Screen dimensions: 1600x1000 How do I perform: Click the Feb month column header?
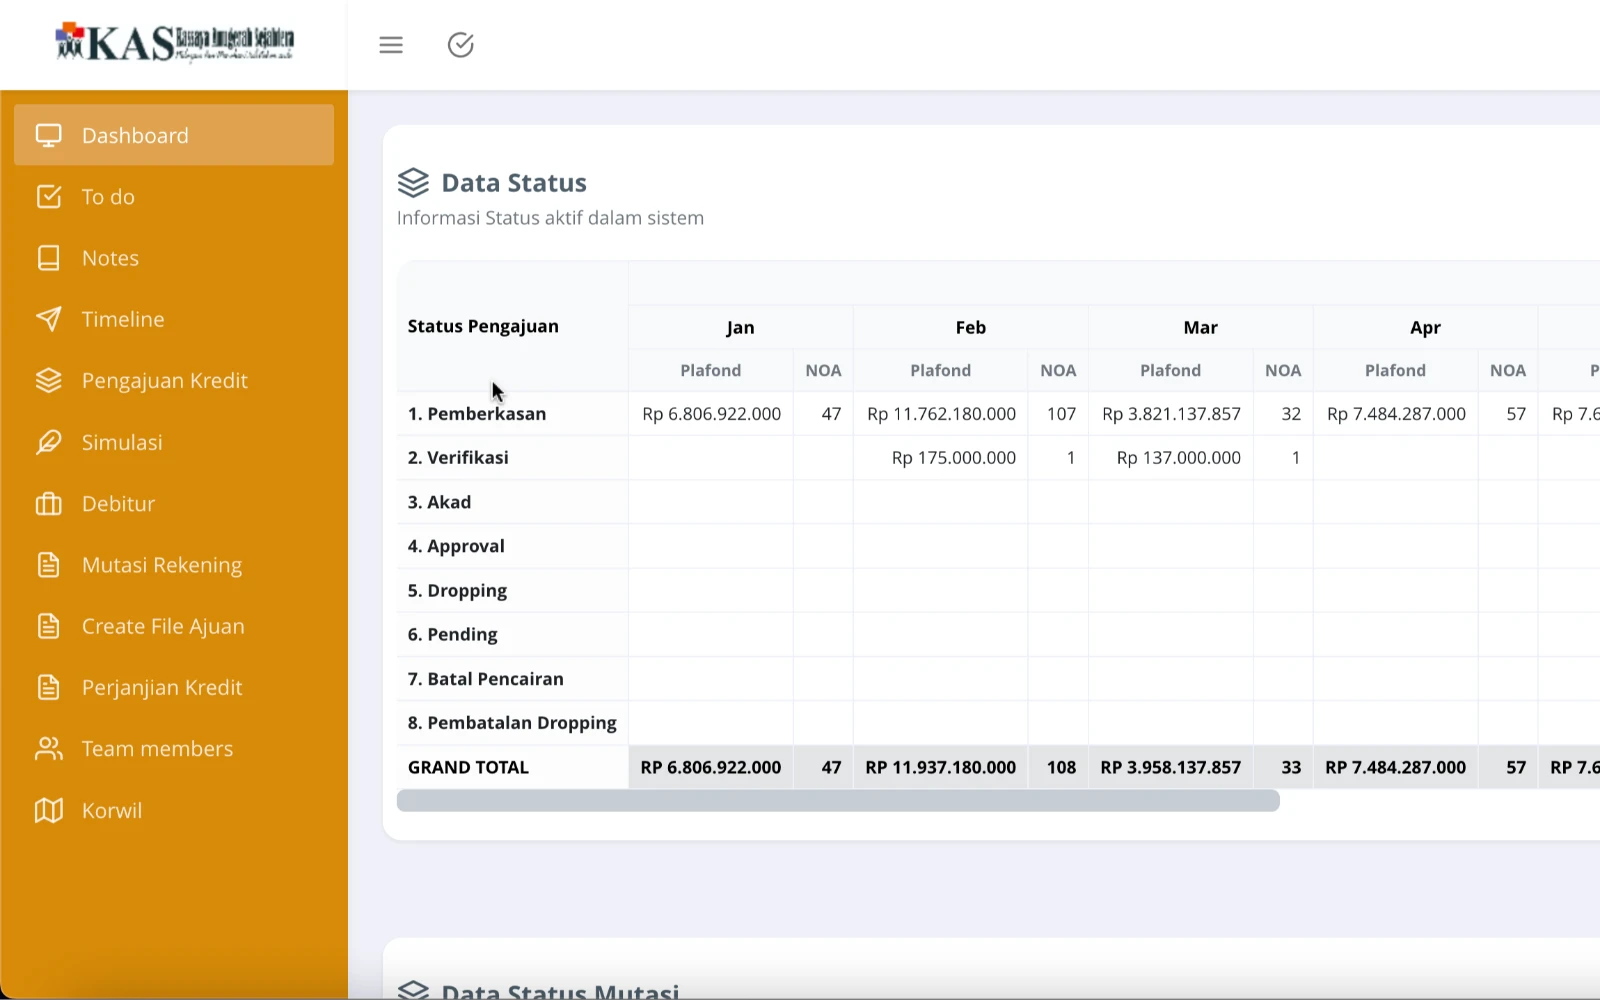[970, 327]
